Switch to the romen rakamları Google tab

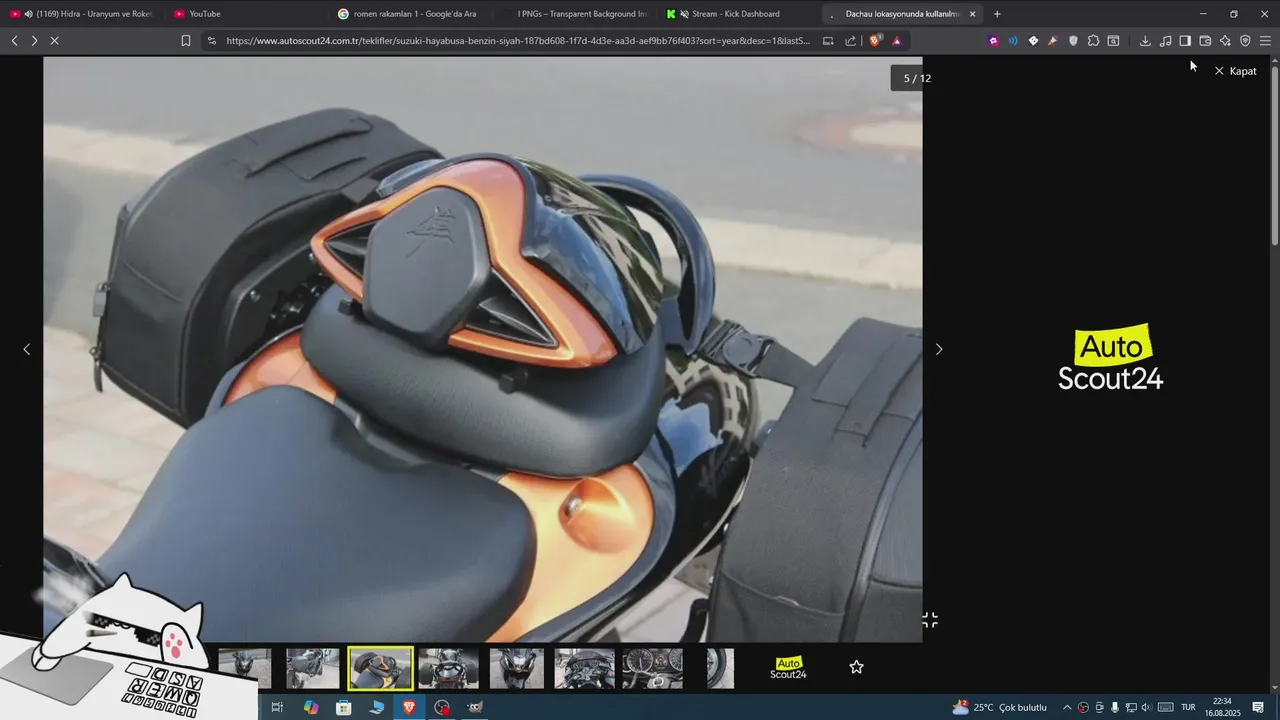point(408,14)
